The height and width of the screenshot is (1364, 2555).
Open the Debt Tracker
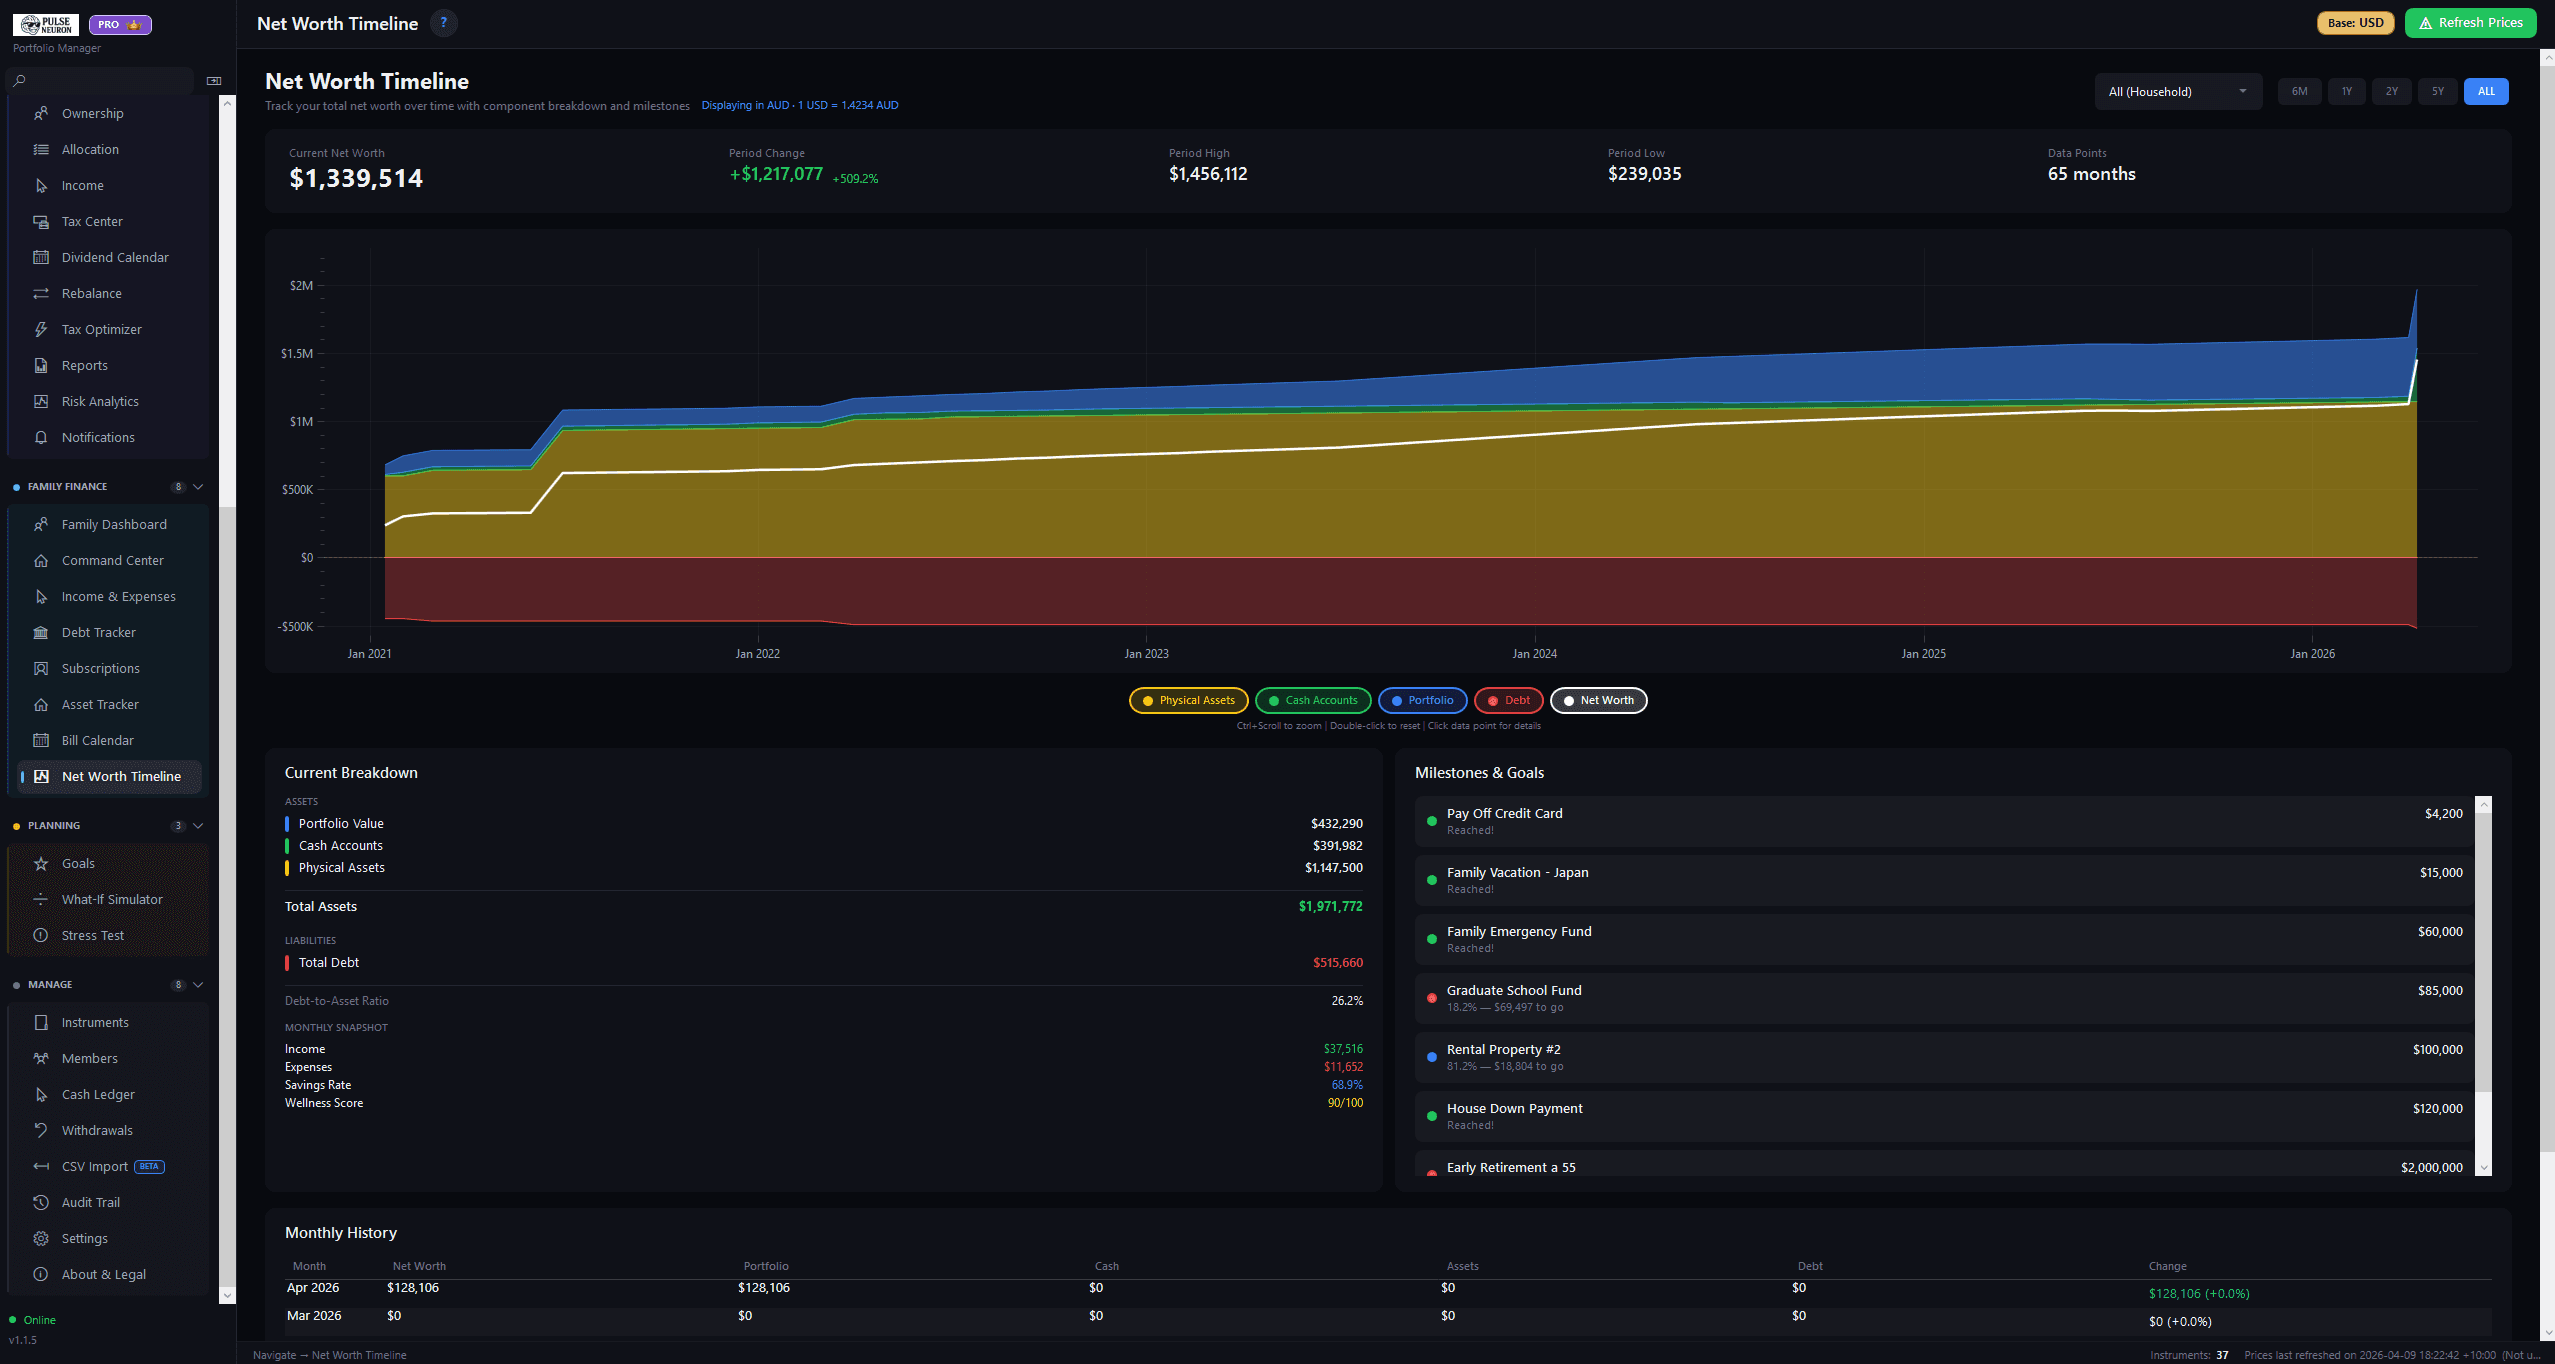98,632
